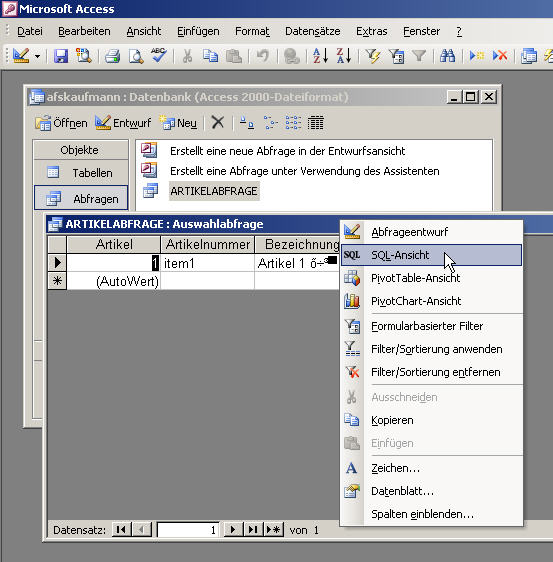Click the Print icon

click(x=113, y=56)
